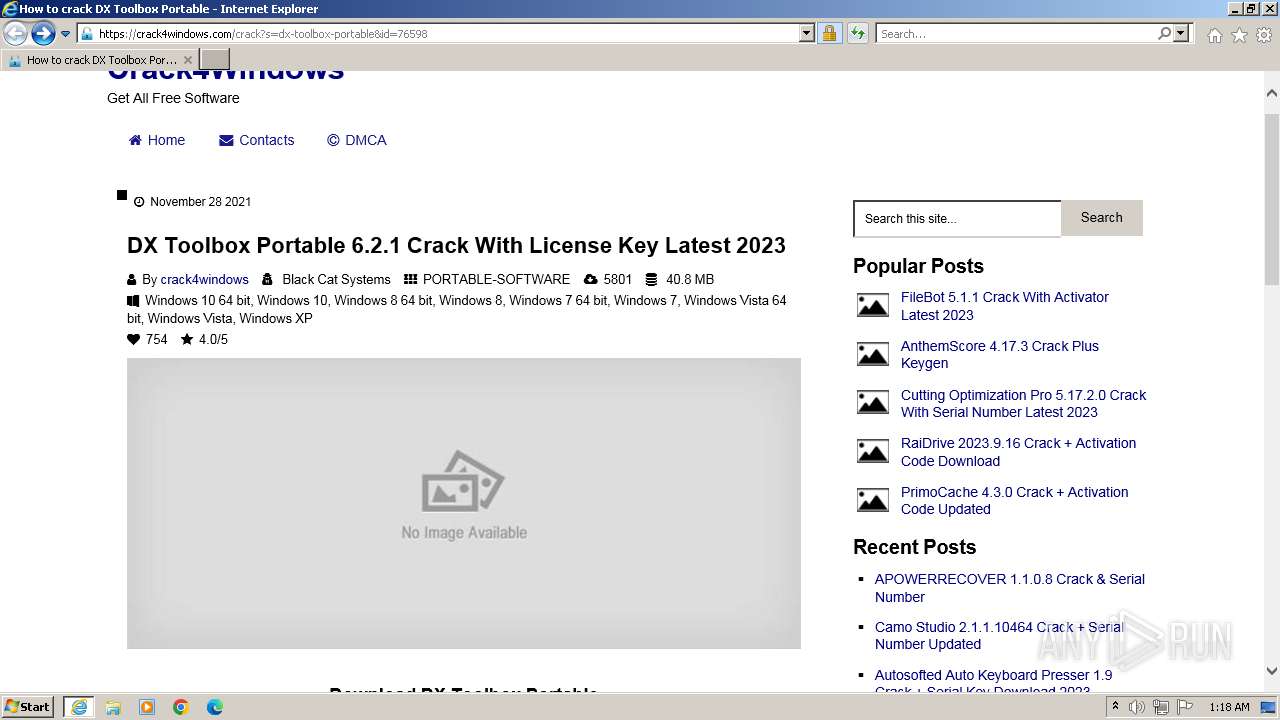Viewport: 1280px width, 720px height.
Task: Click the RaiDrive post thumbnail image
Action: coord(873,451)
